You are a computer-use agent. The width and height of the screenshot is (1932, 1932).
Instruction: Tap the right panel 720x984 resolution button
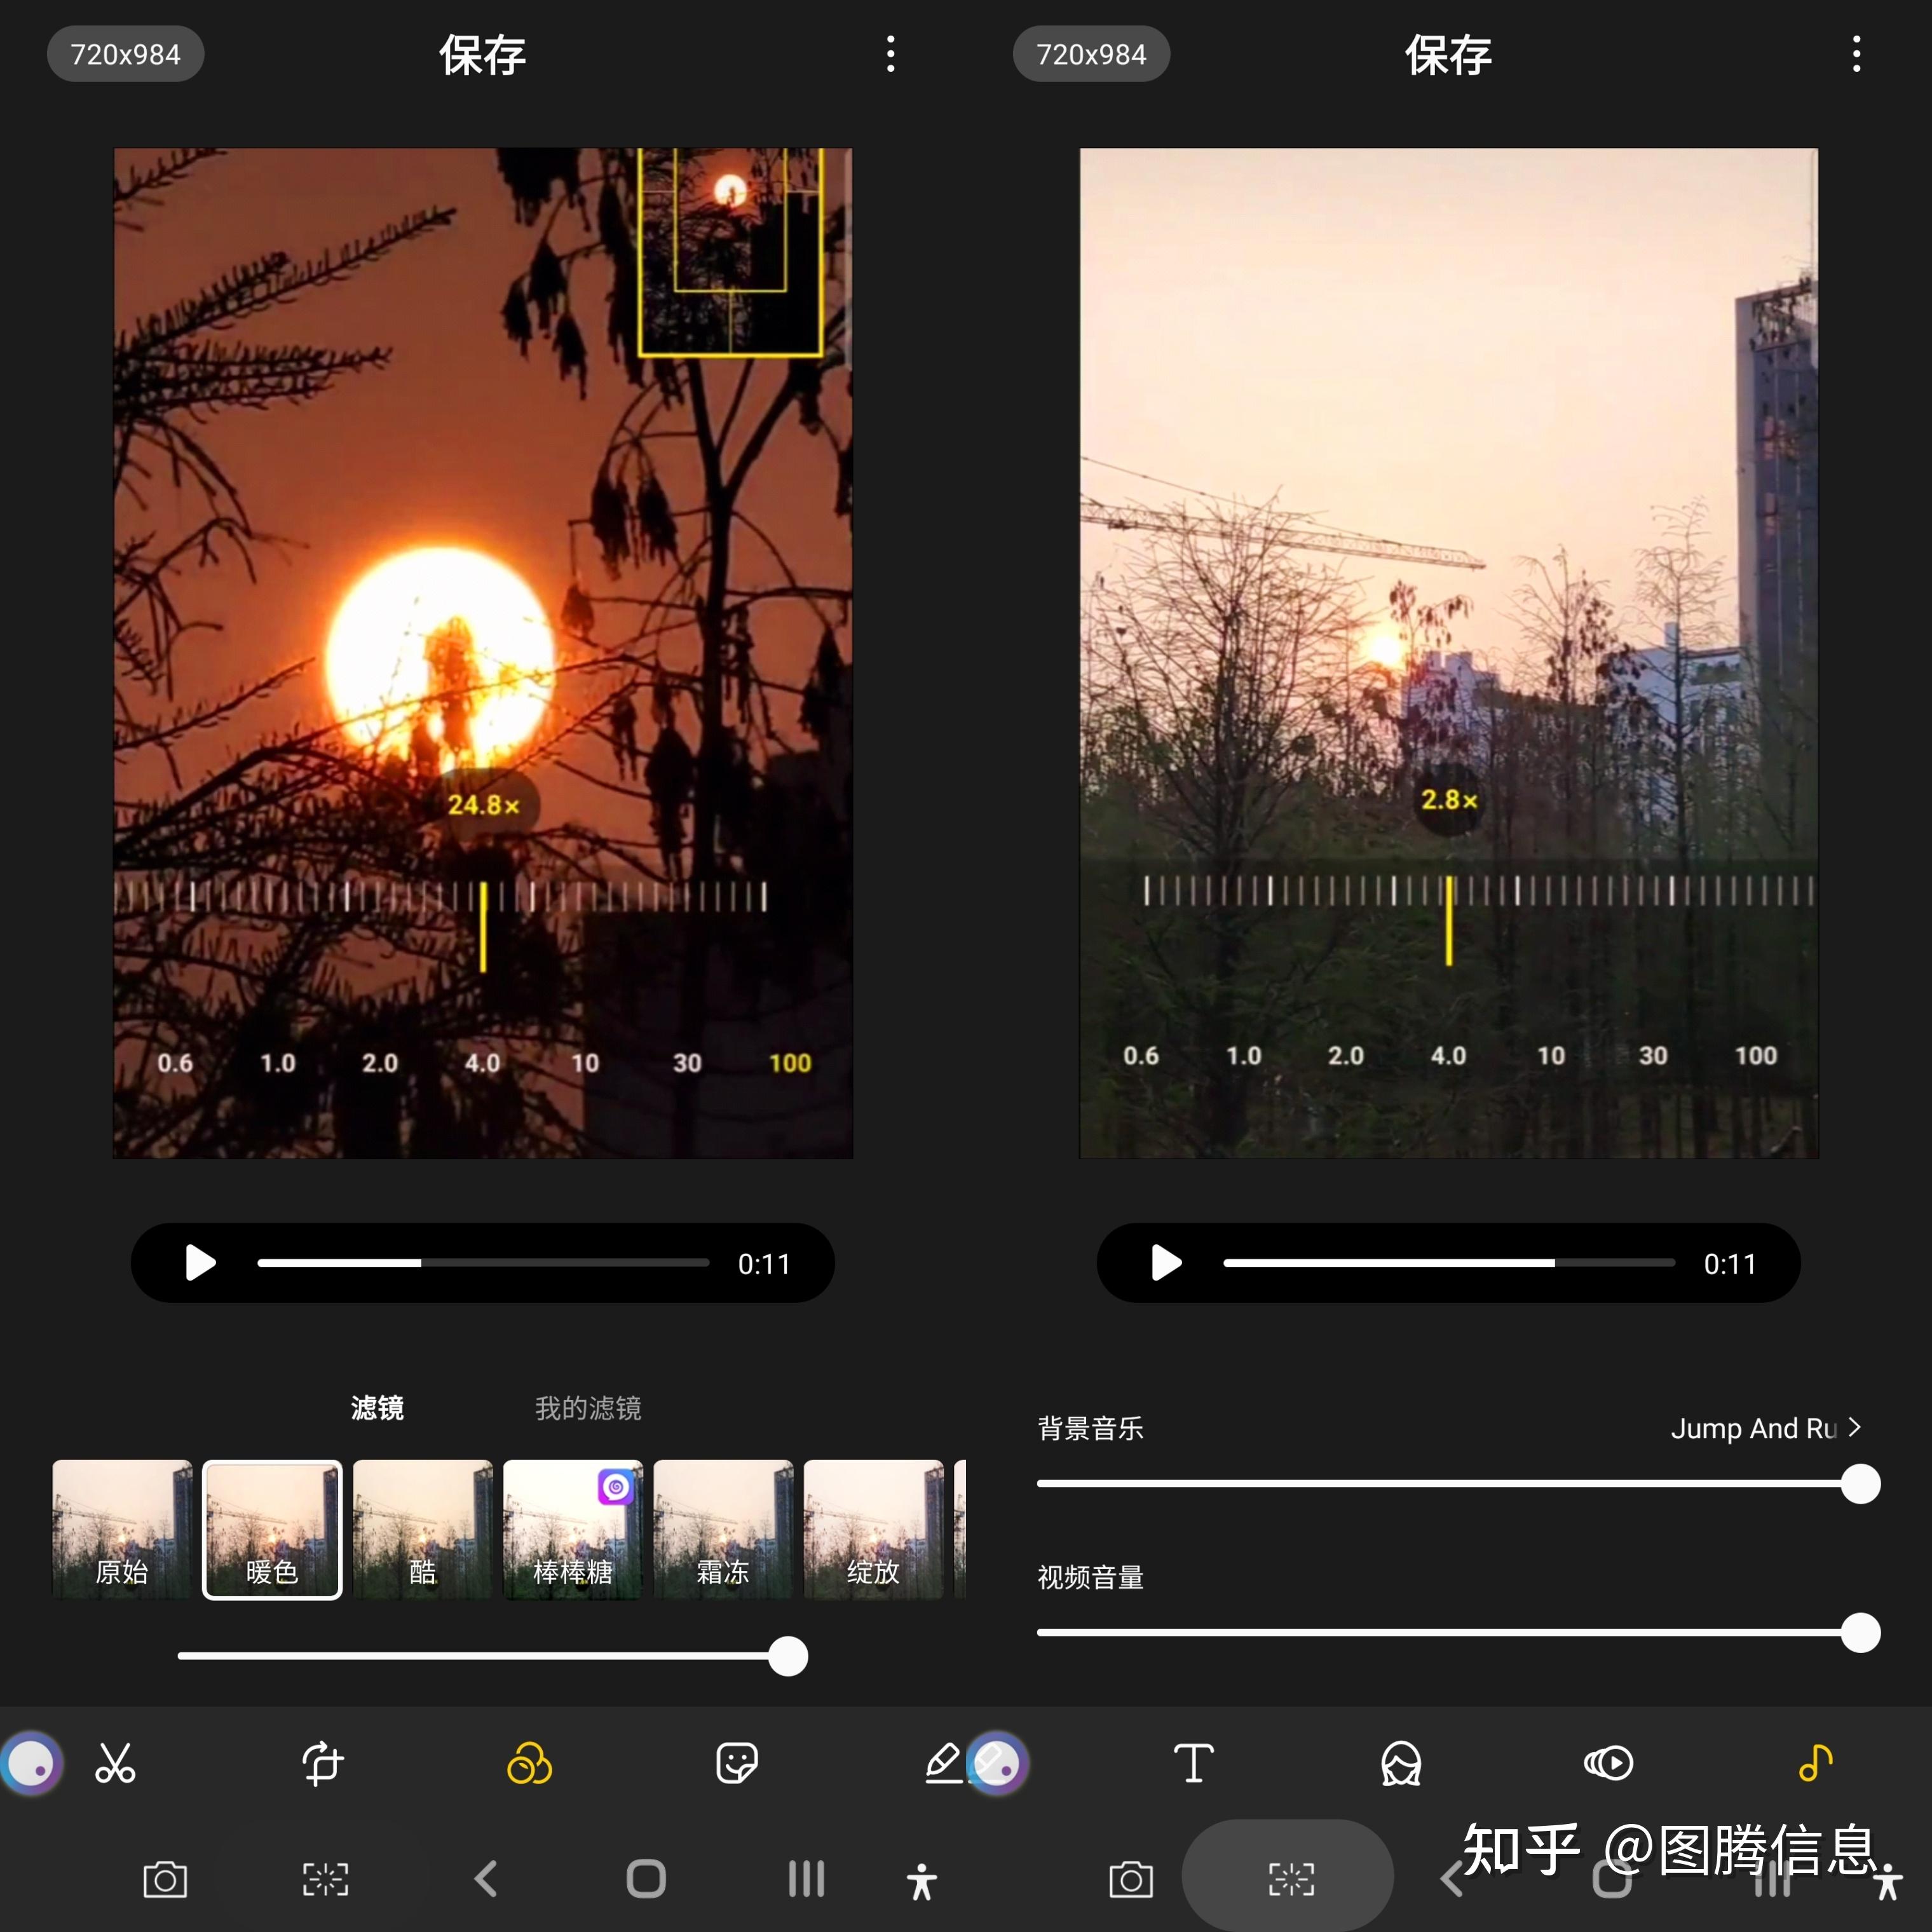pos(1091,54)
